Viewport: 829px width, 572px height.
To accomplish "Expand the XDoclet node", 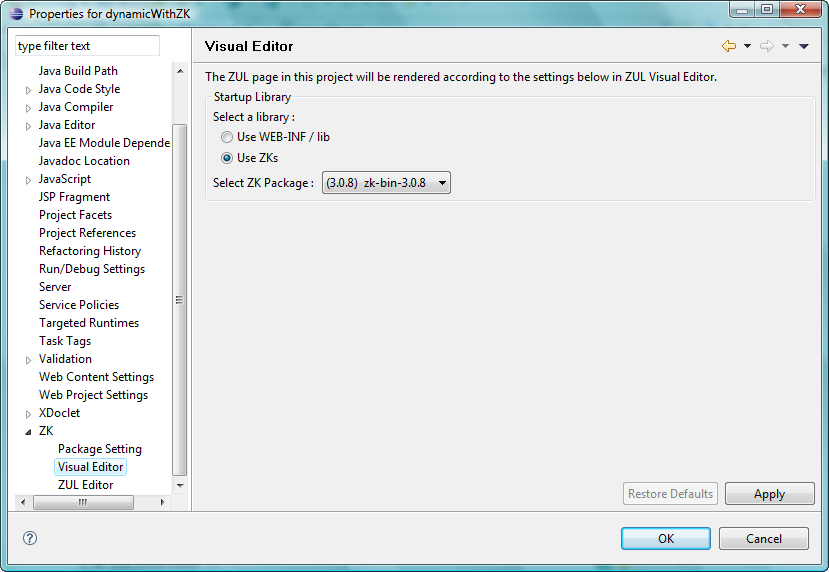I will click(29, 413).
